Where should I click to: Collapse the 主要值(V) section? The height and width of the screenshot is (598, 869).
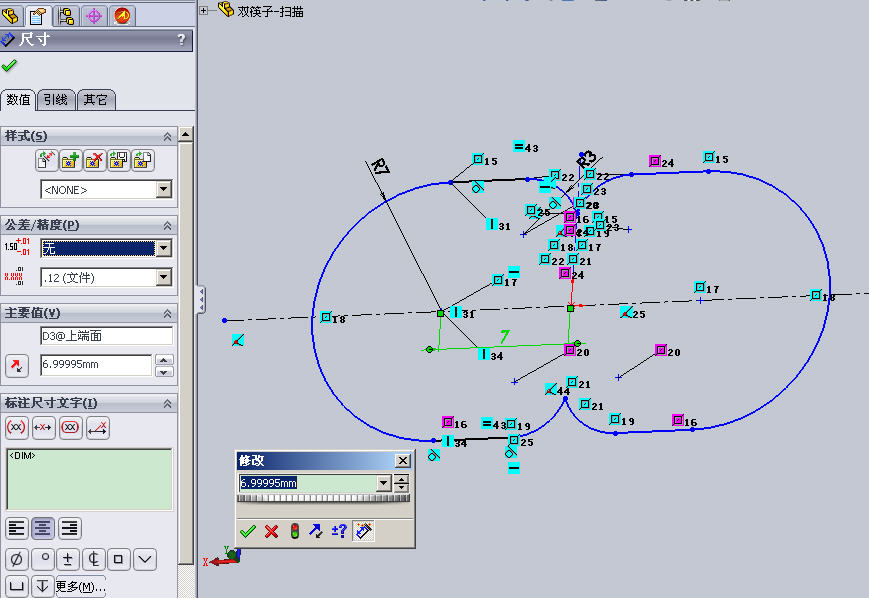click(167, 314)
